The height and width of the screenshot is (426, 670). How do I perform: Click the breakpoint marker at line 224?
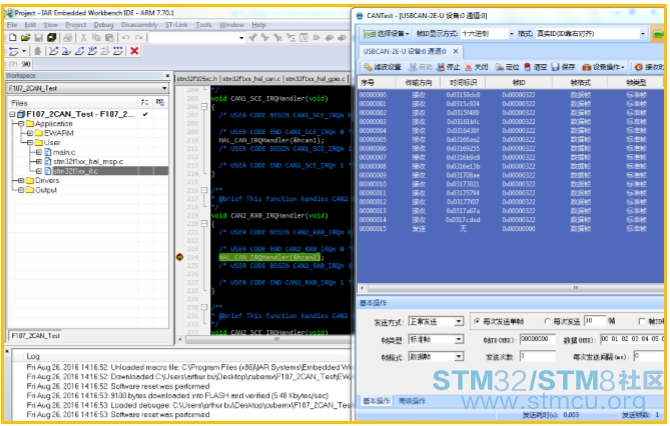click(180, 257)
